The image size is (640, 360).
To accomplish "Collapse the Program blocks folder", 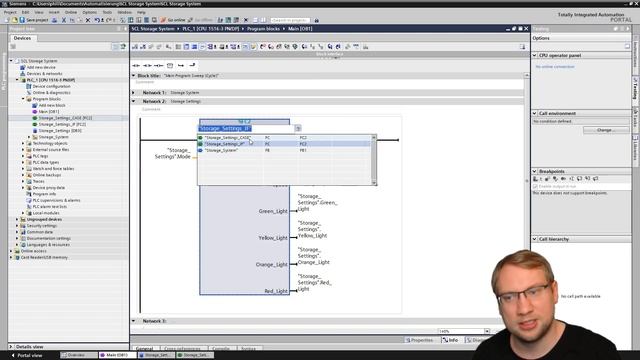I will point(23,99).
